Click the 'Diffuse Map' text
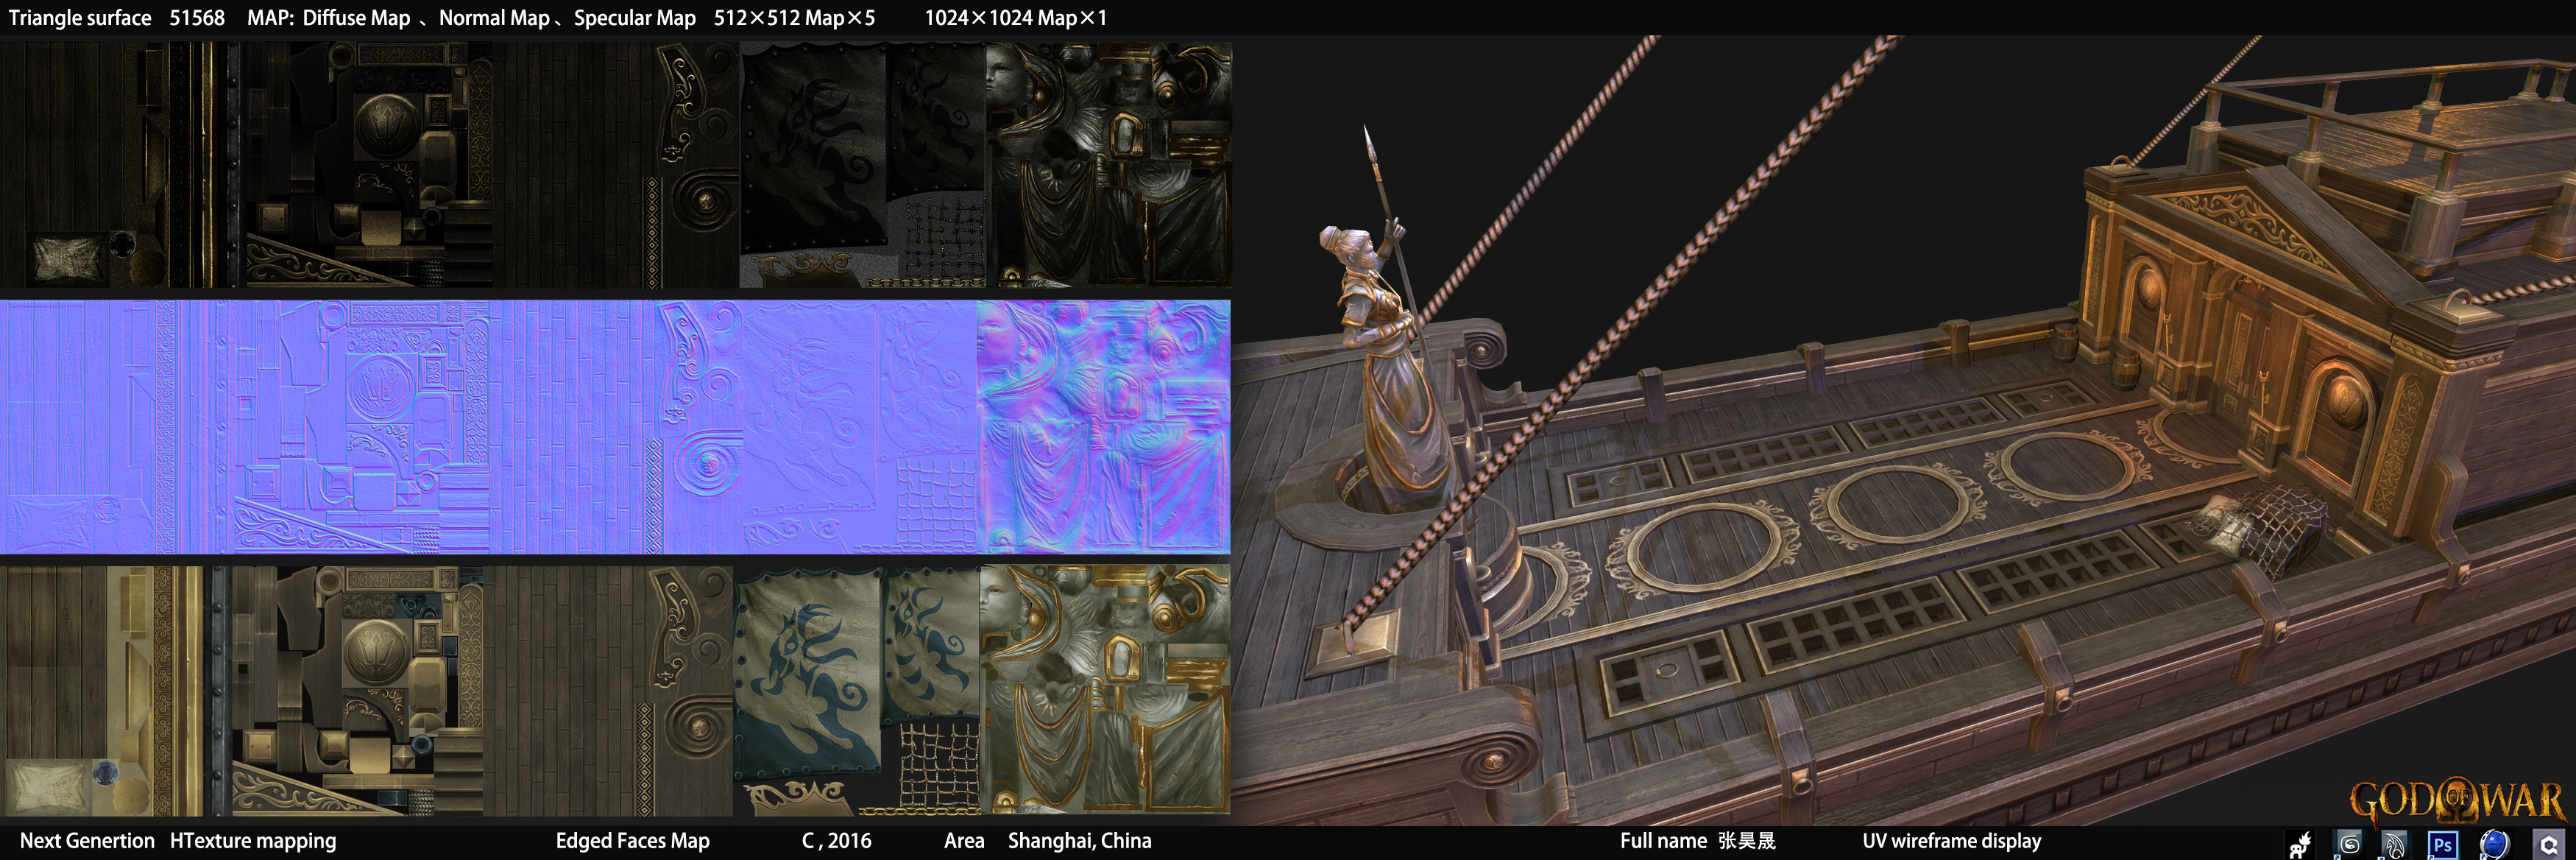The height and width of the screenshot is (860, 2576). pyautogui.click(x=356, y=18)
